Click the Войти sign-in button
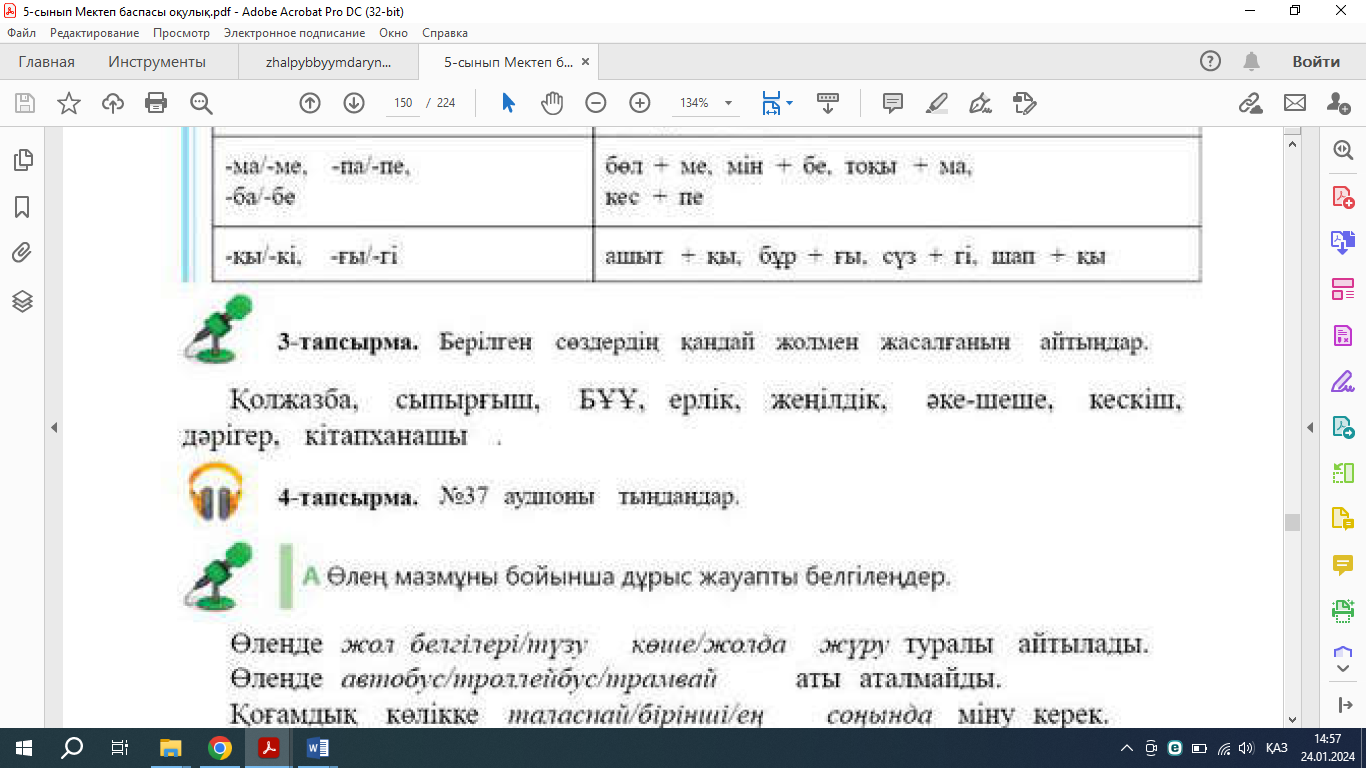Screen dimensions: 1366x768 coord(1316,62)
